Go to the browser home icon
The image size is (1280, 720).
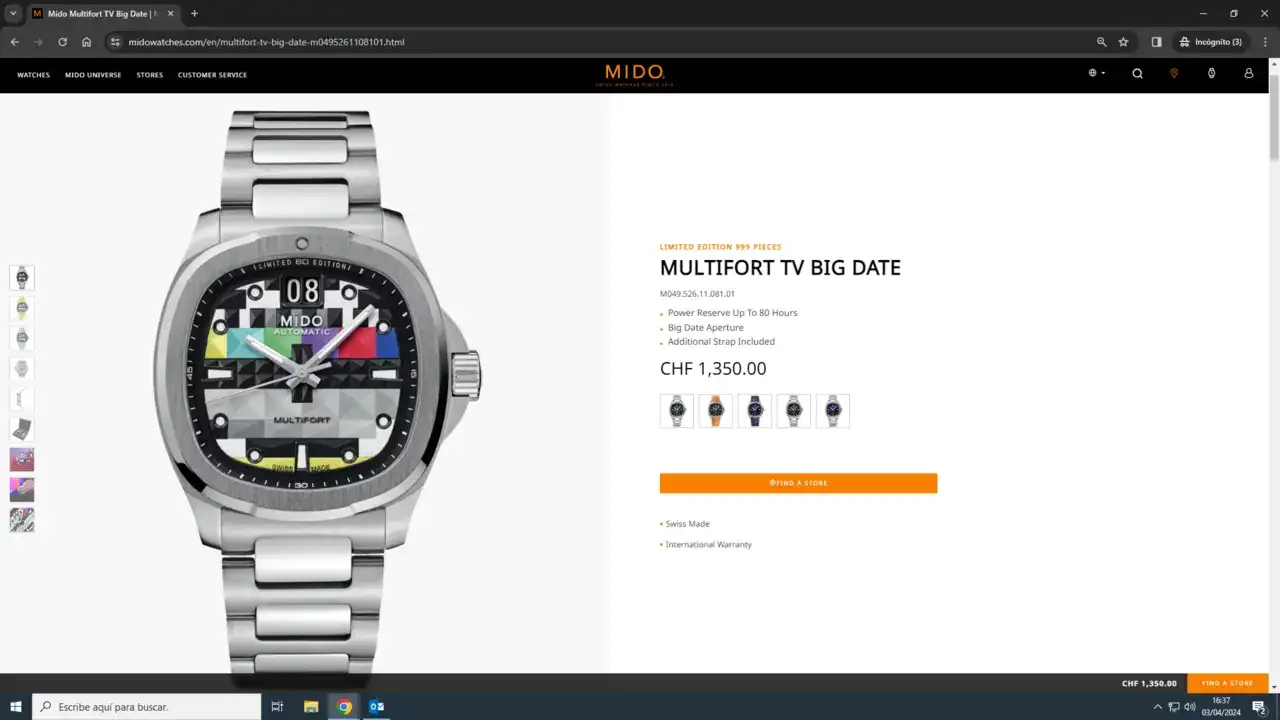[x=87, y=42]
